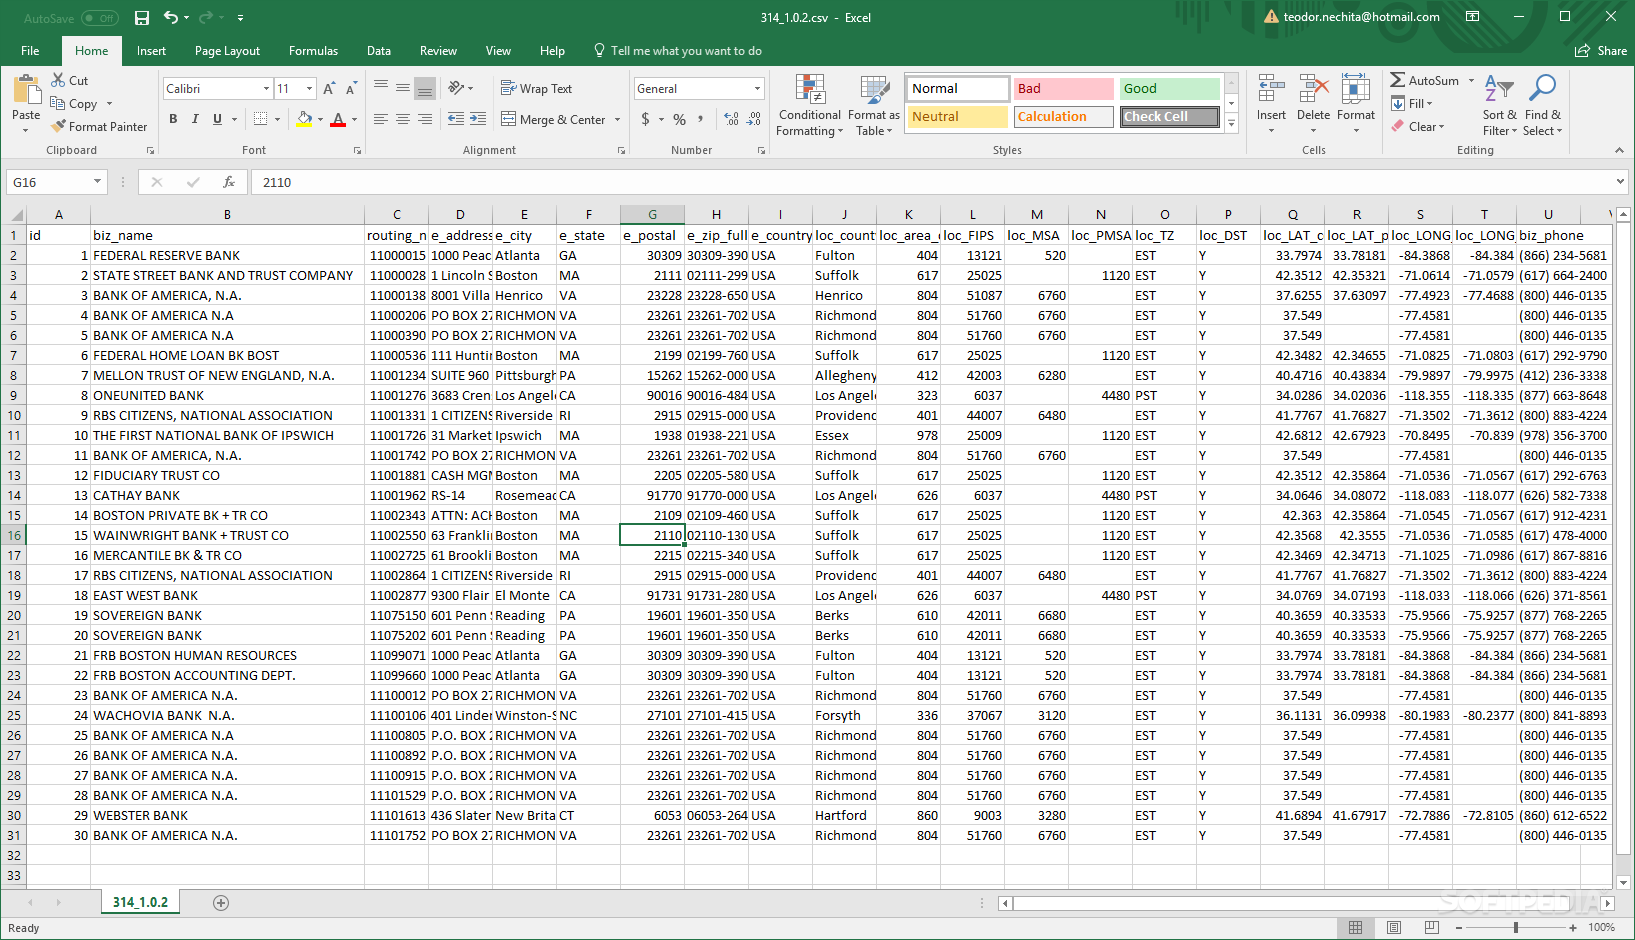This screenshot has width=1635, height=940.
Task: Click the Increase Decimal icon
Action: 731,119
